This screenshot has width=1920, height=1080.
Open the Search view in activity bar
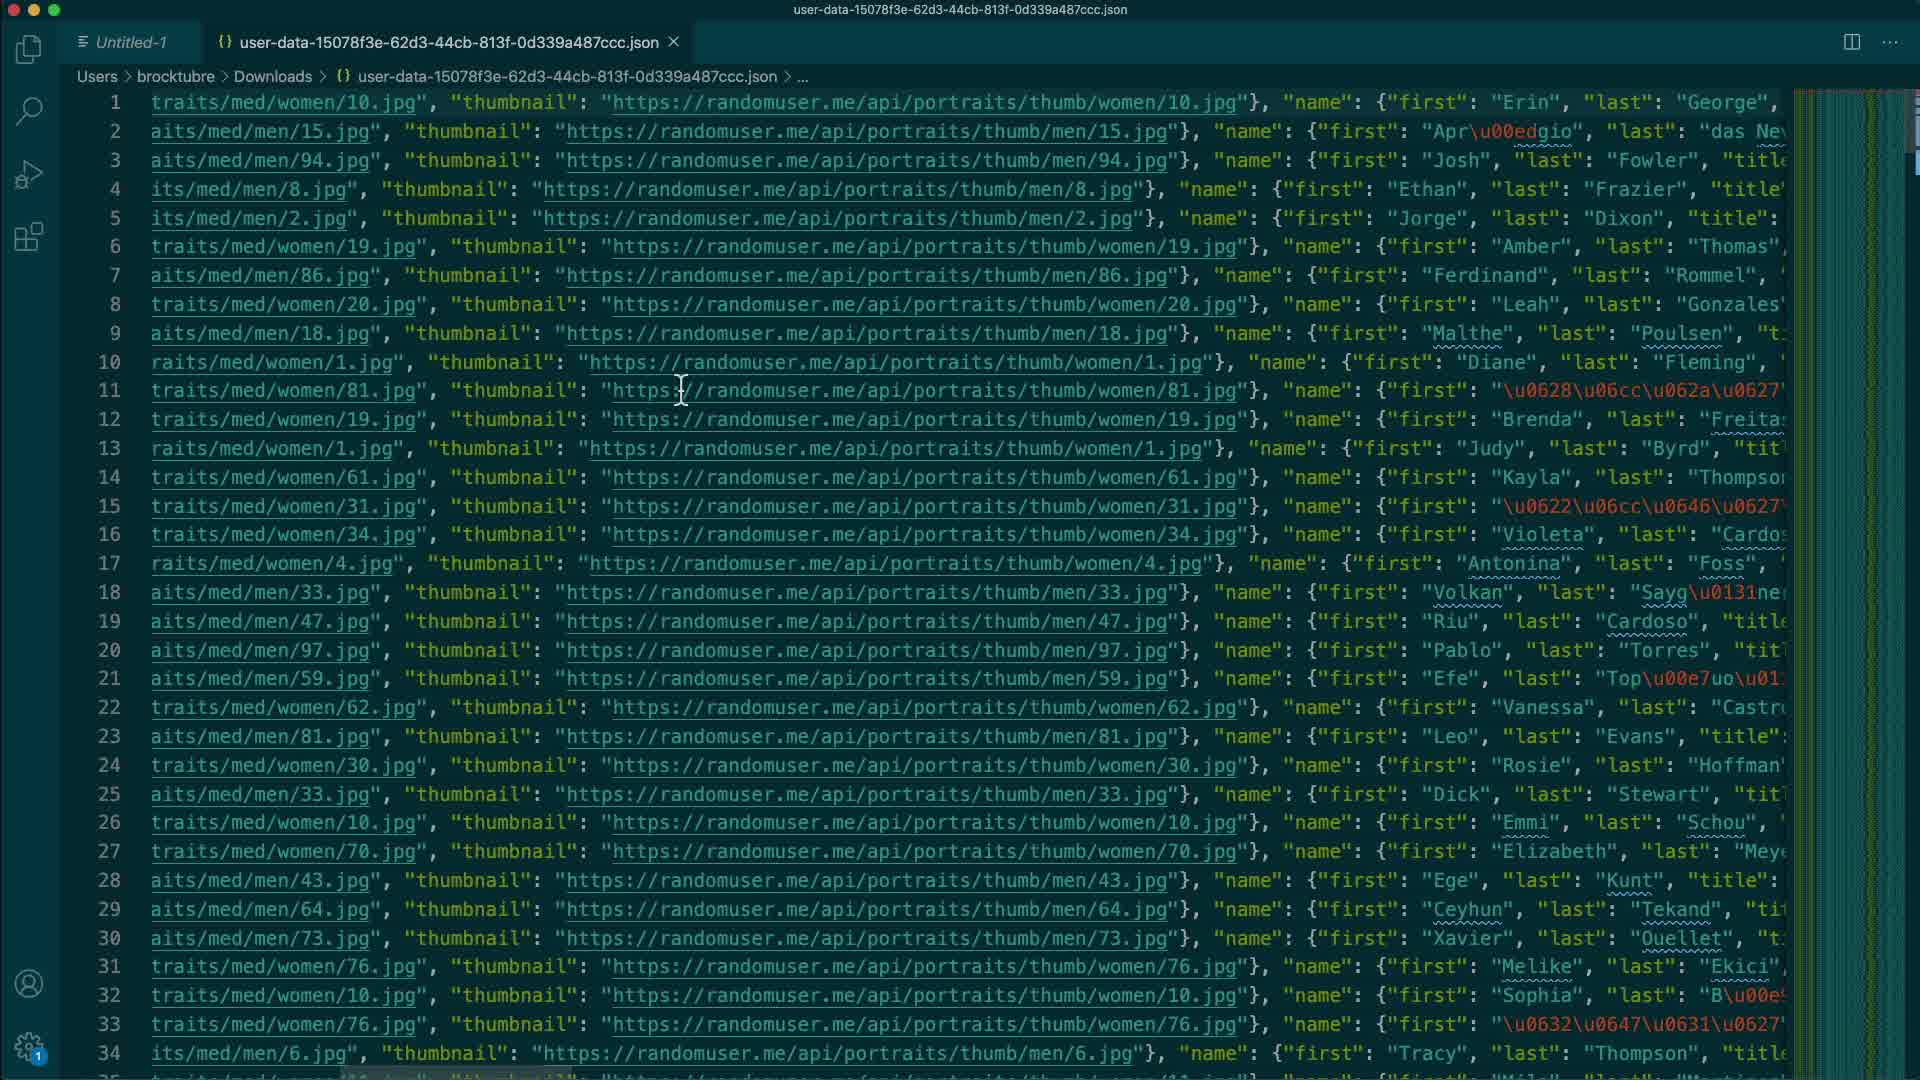[29, 111]
